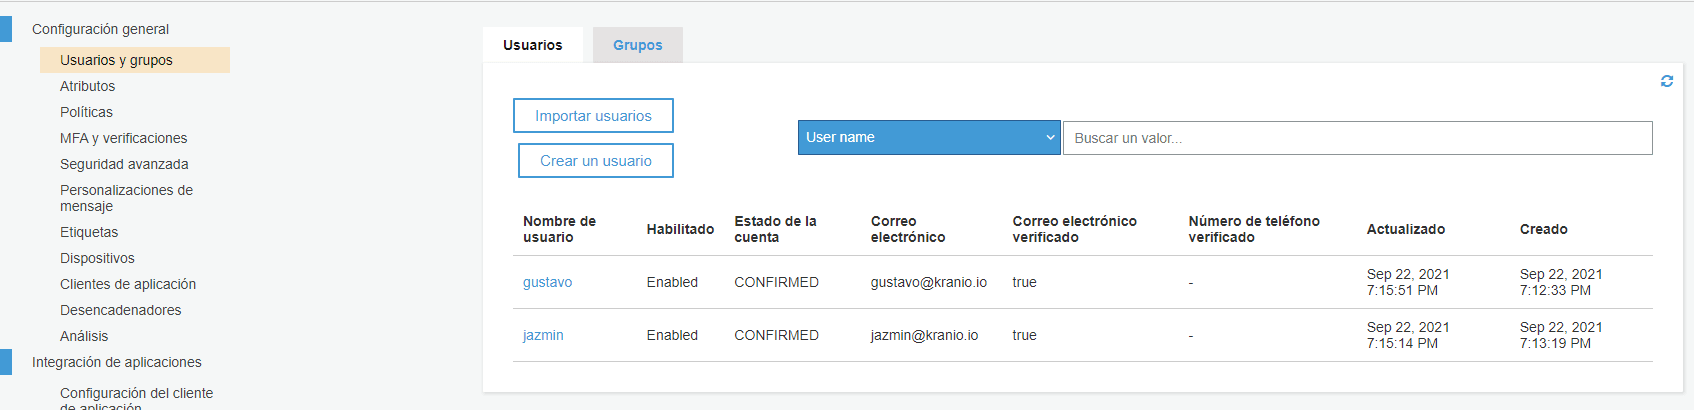1694x410 pixels.
Task: Click the Actualizado column header
Action: (1406, 229)
